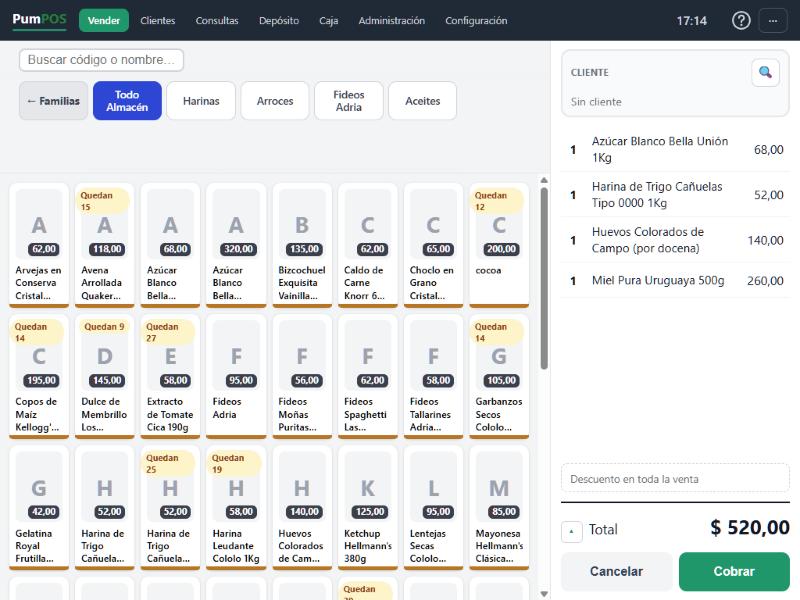Focus the product search field

tap(101, 60)
